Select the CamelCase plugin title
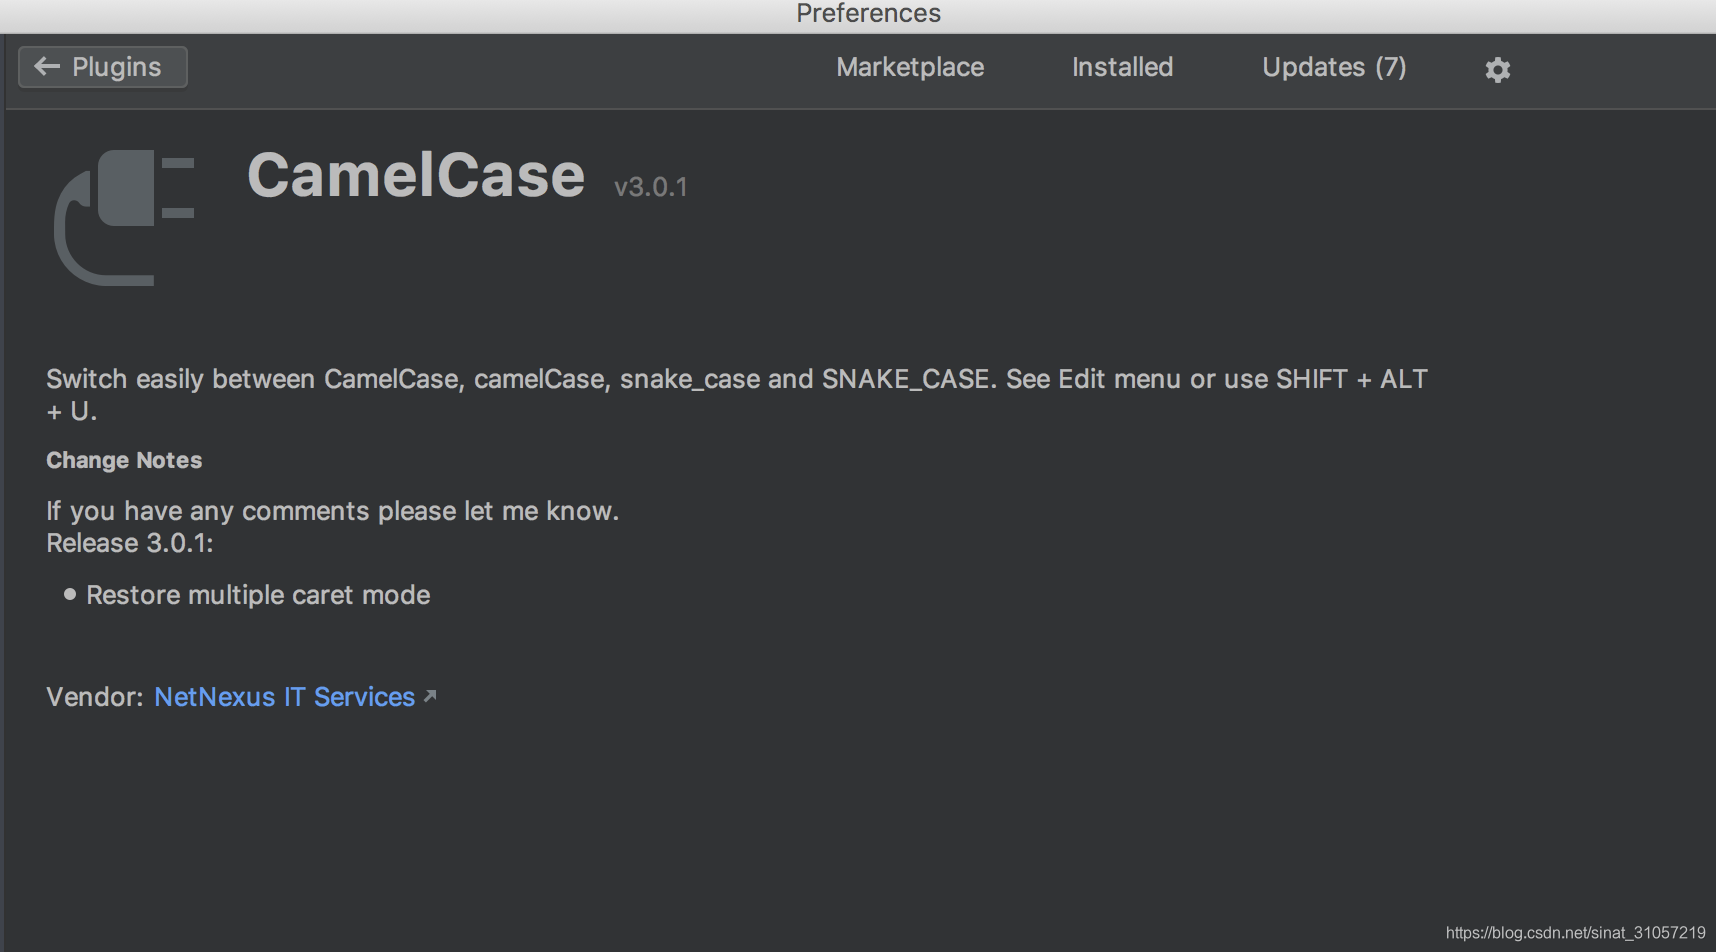The height and width of the screenshot is (952, 1716). [416, 175]
